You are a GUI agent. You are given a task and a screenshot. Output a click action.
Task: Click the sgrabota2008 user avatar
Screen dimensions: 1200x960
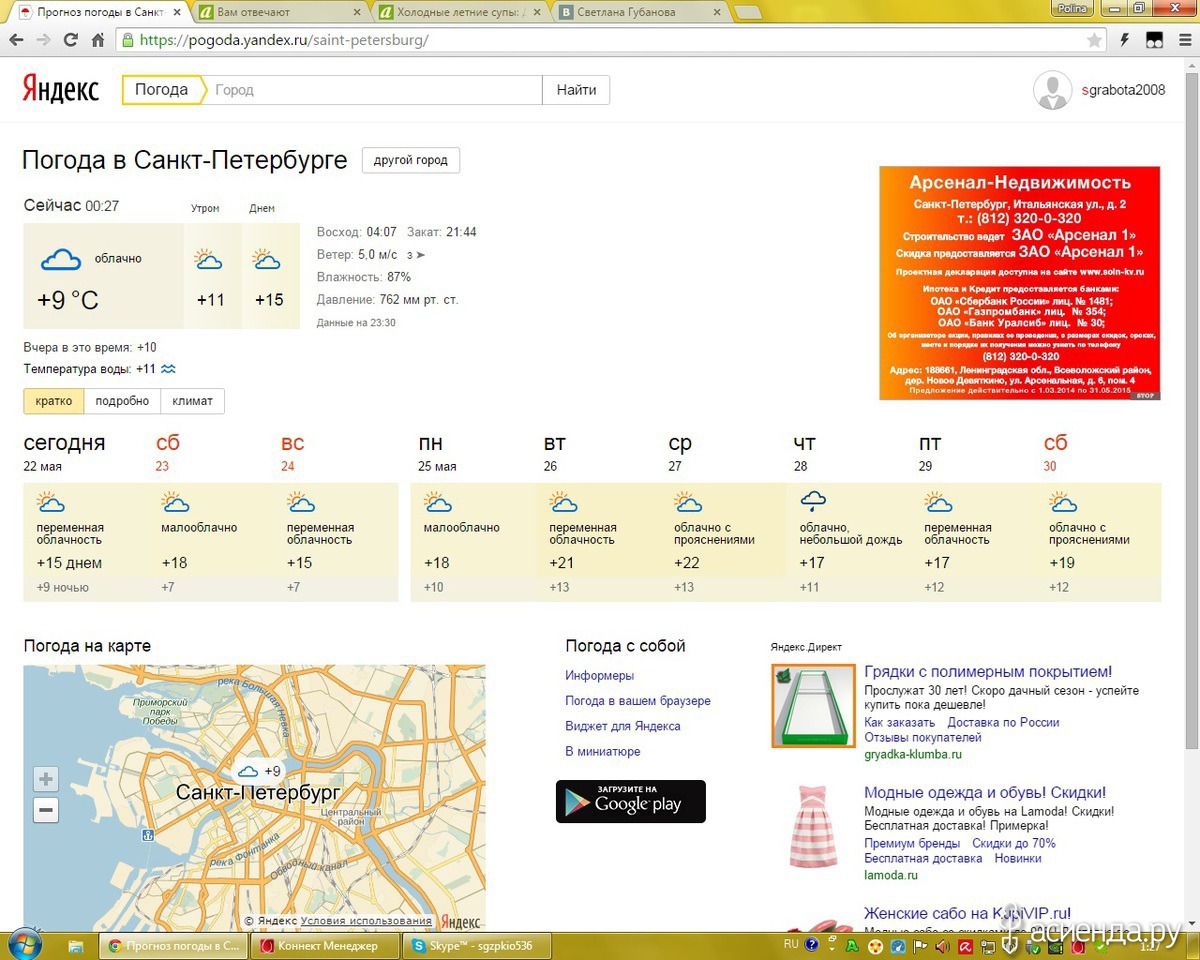(x=1052, y=90)
